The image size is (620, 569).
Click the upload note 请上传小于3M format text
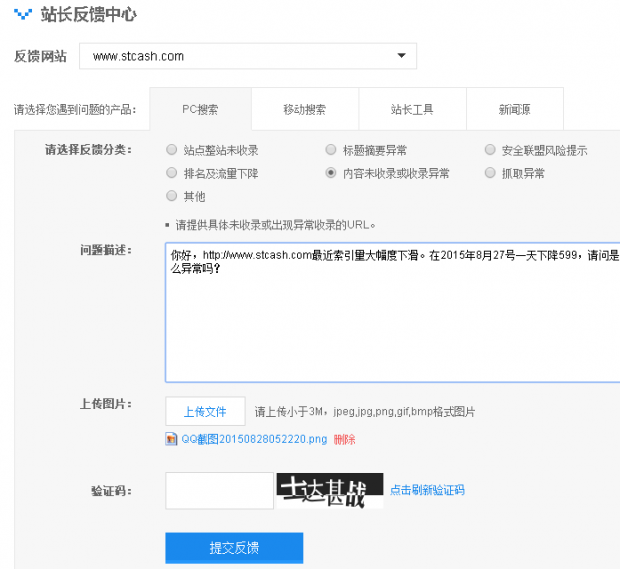365,412
